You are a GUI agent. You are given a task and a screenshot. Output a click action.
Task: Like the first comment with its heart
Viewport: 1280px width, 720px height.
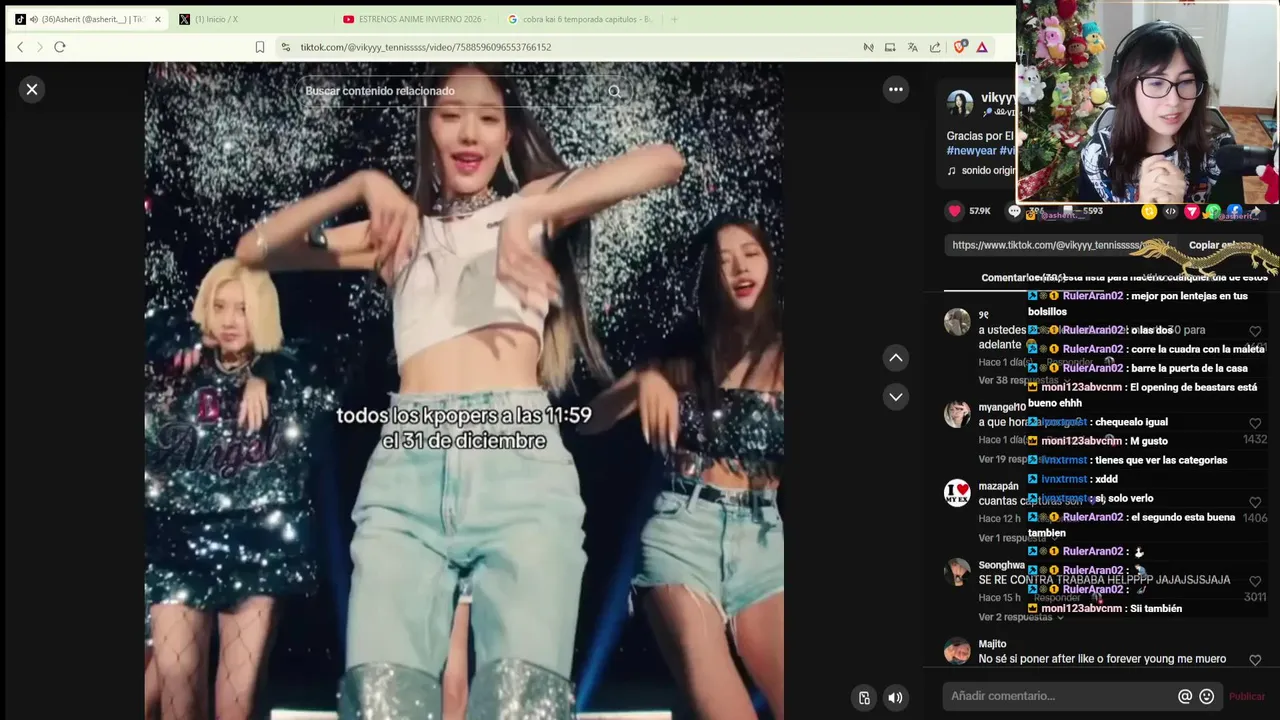(1255, 331)
